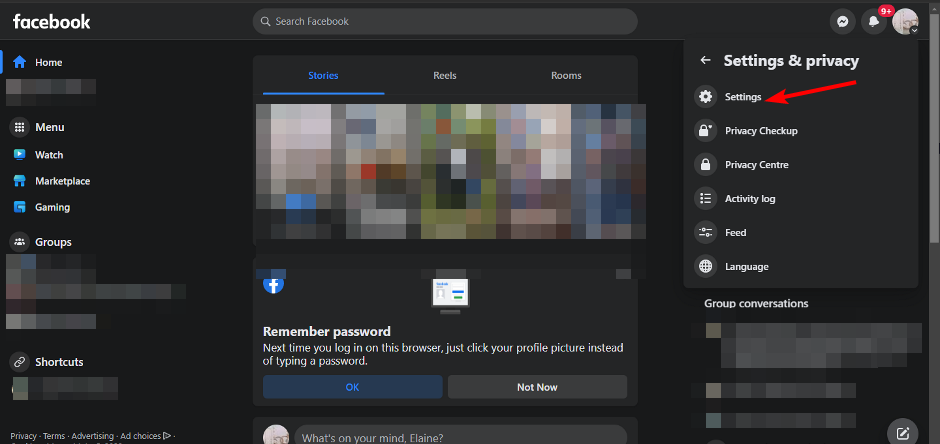
Task: Click the search magnifier icon
Action: [x=266, y=22]
